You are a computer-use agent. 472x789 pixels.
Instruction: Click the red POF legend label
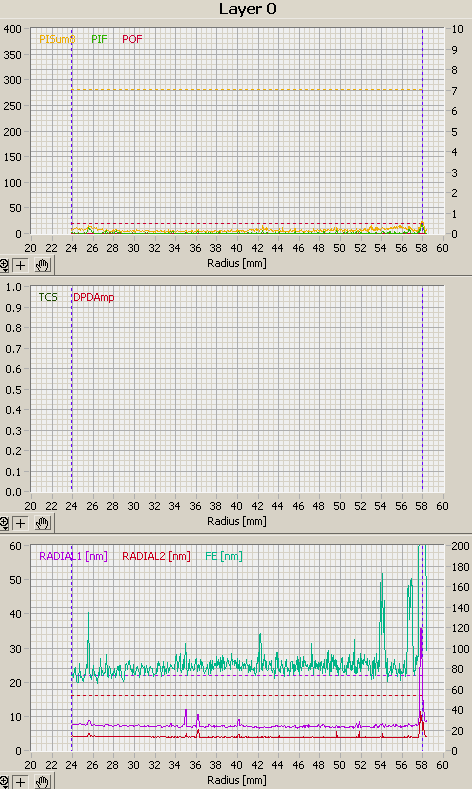coord(132,39)
